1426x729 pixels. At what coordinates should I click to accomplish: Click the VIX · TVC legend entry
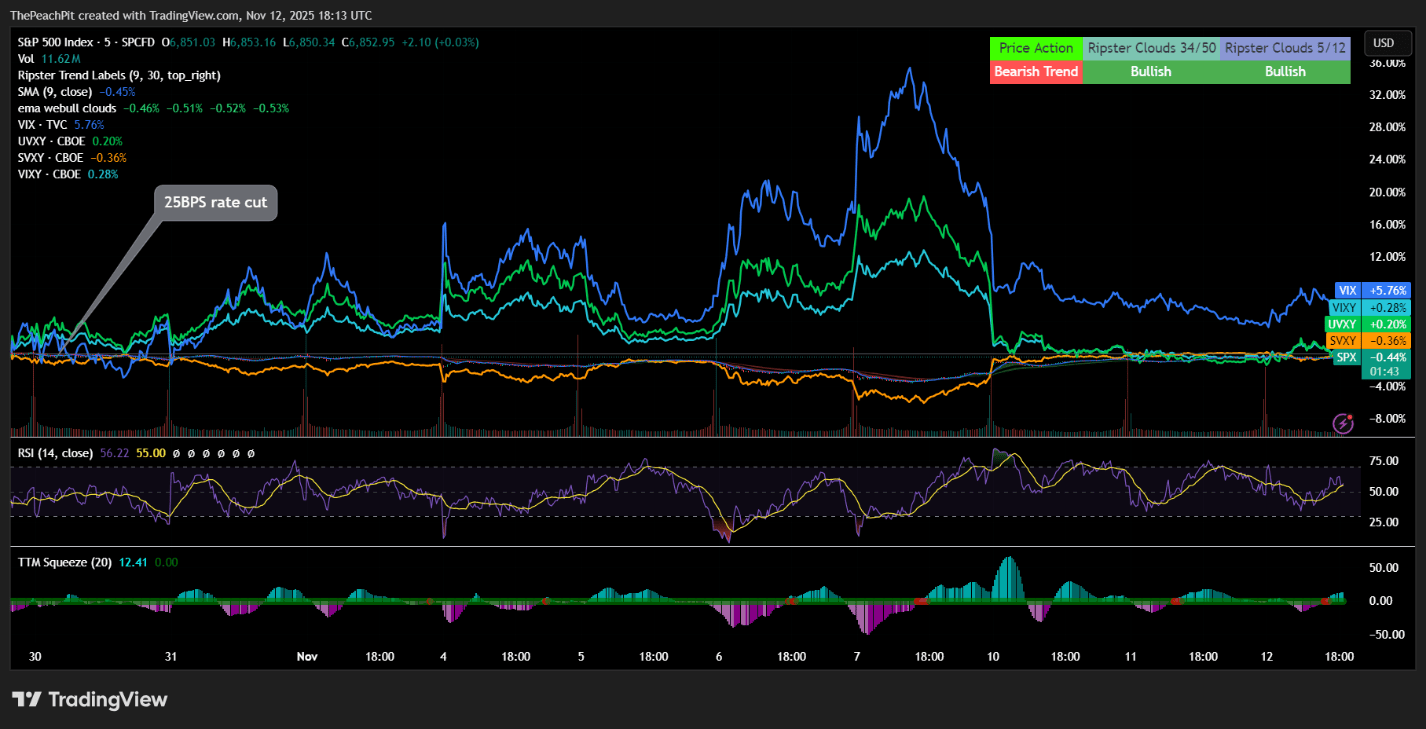pos(43,125)
